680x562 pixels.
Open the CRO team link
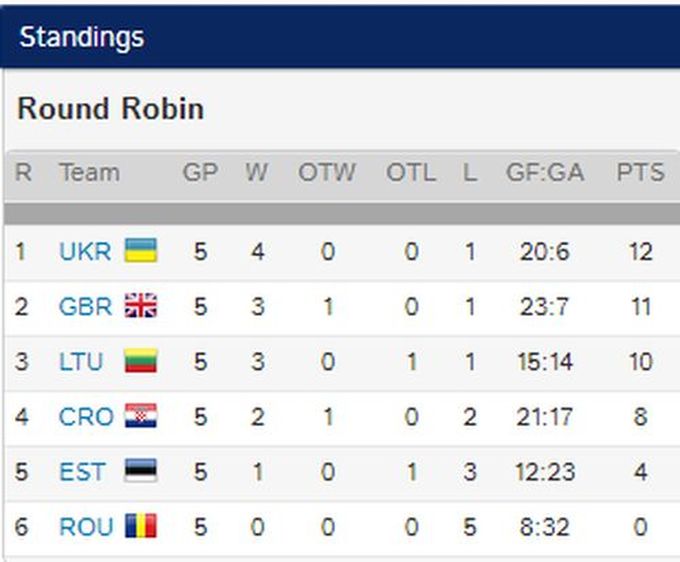pyautogui.click(x=86, y=416)
